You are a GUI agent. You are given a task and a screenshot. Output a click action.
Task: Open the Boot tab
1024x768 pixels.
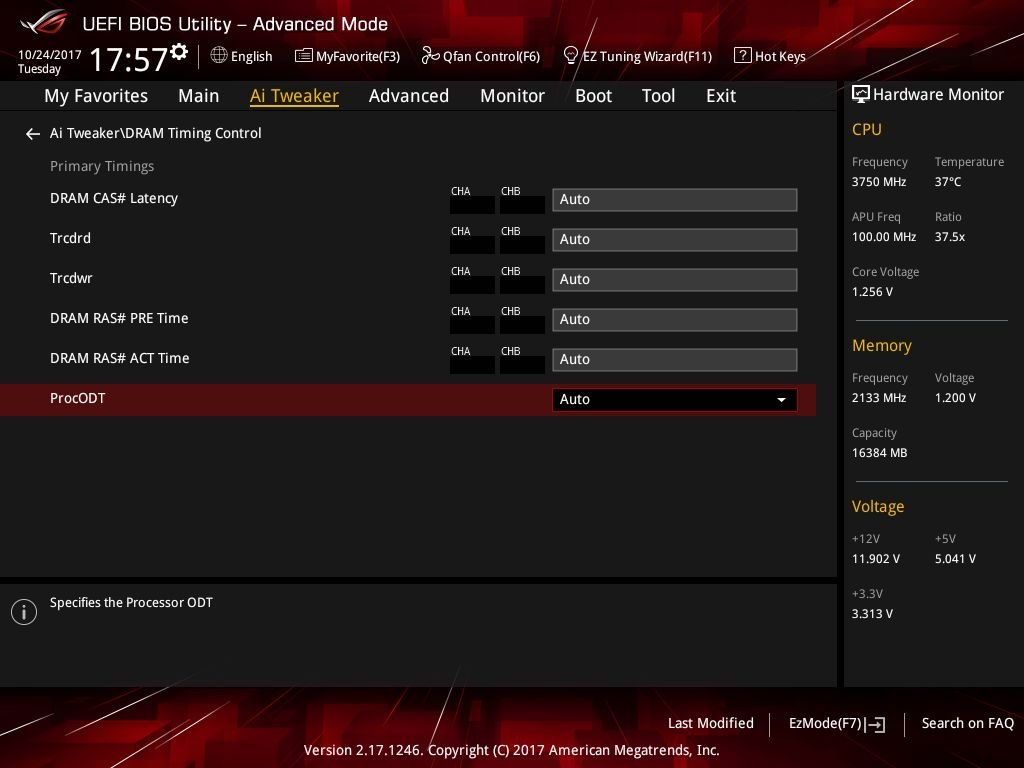click(x=593, y=96)
